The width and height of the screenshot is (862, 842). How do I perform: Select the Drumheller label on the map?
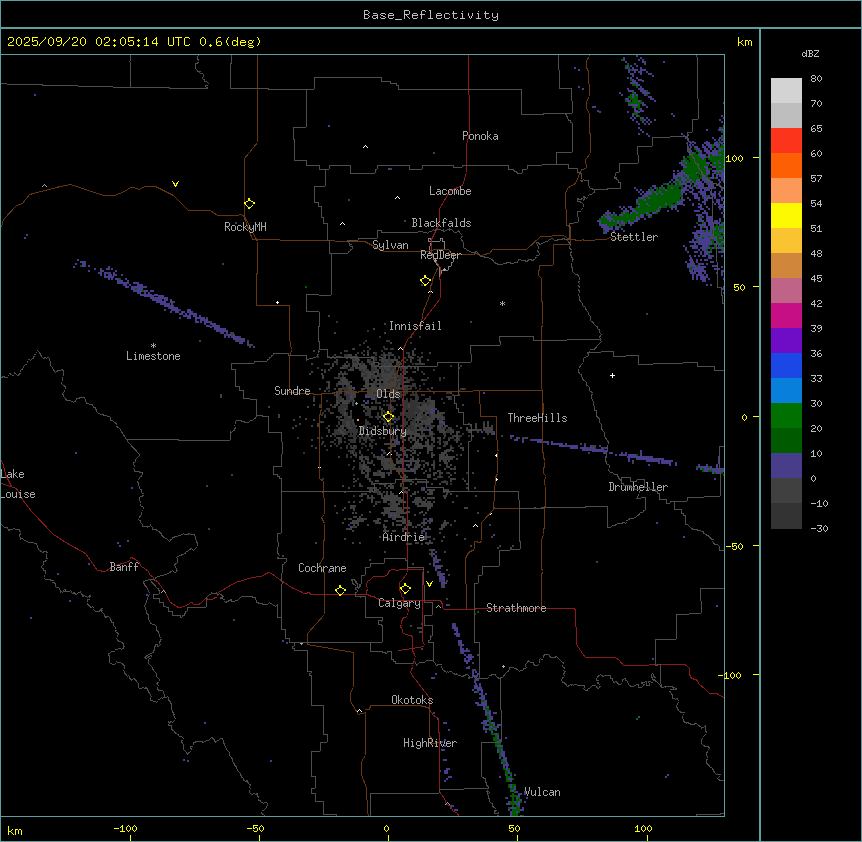pos(638,487)
